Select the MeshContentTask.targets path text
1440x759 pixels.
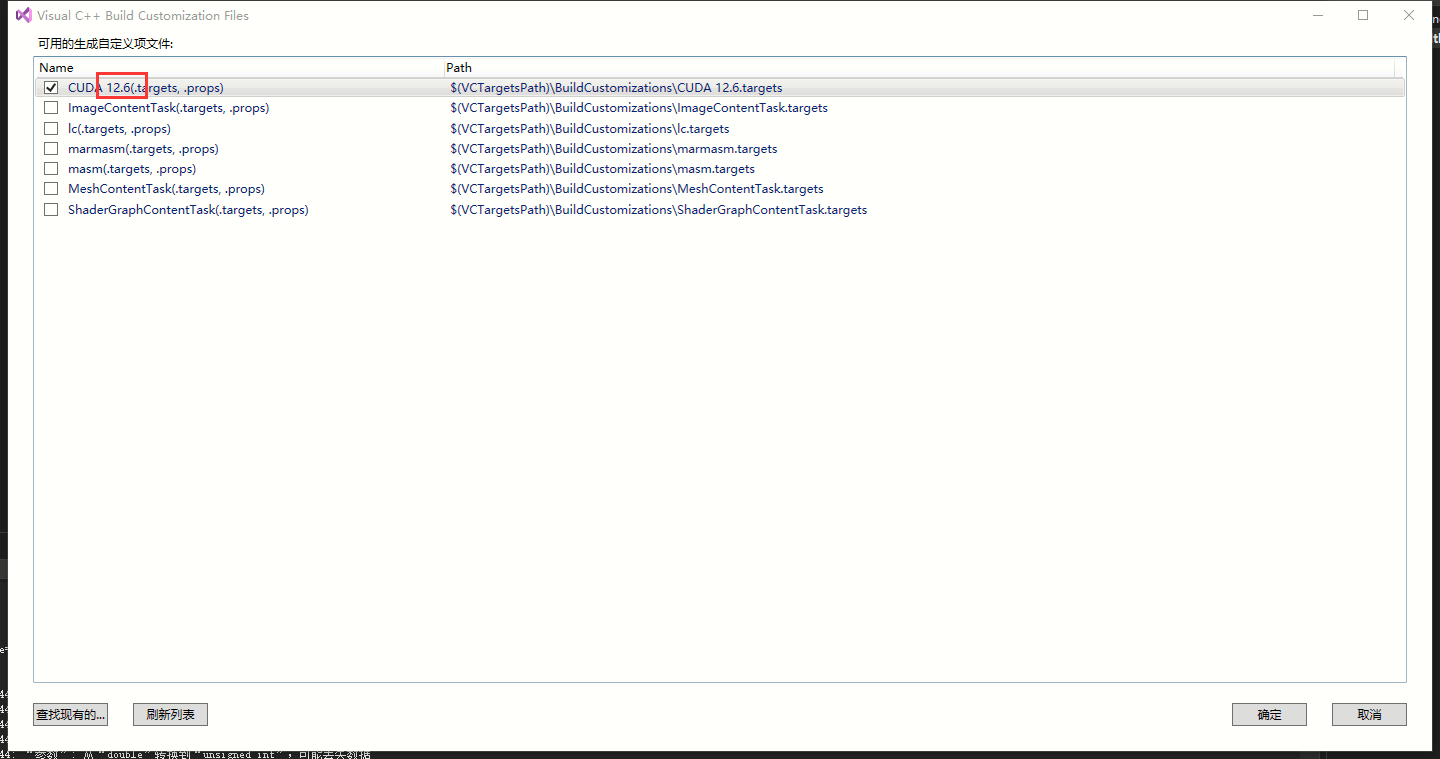click(636, 188)
